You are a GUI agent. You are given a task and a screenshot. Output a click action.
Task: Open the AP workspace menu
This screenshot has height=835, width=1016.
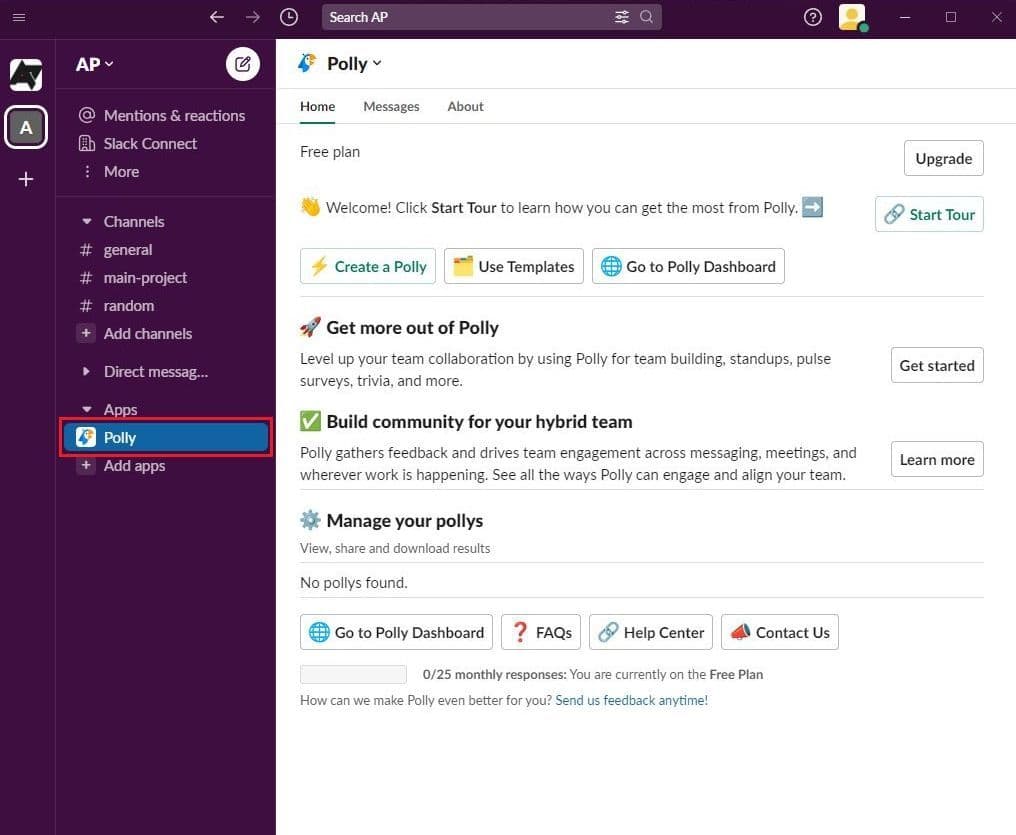93,64
